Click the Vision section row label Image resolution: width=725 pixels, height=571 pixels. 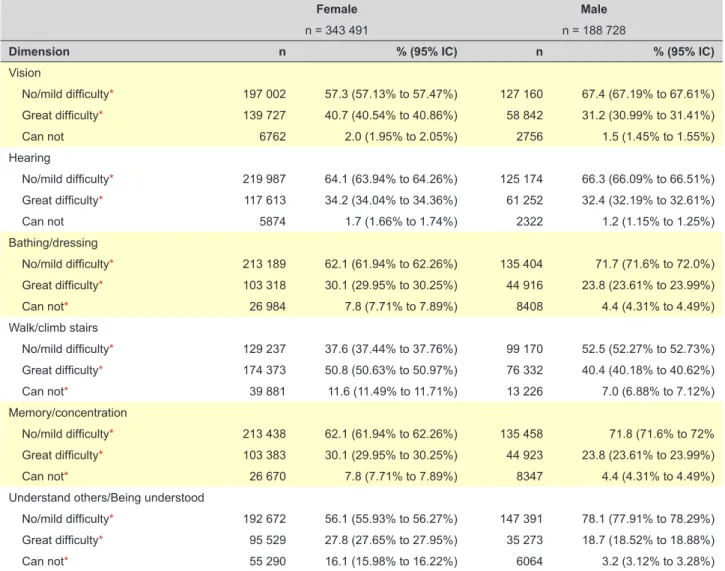click(25, 73)
